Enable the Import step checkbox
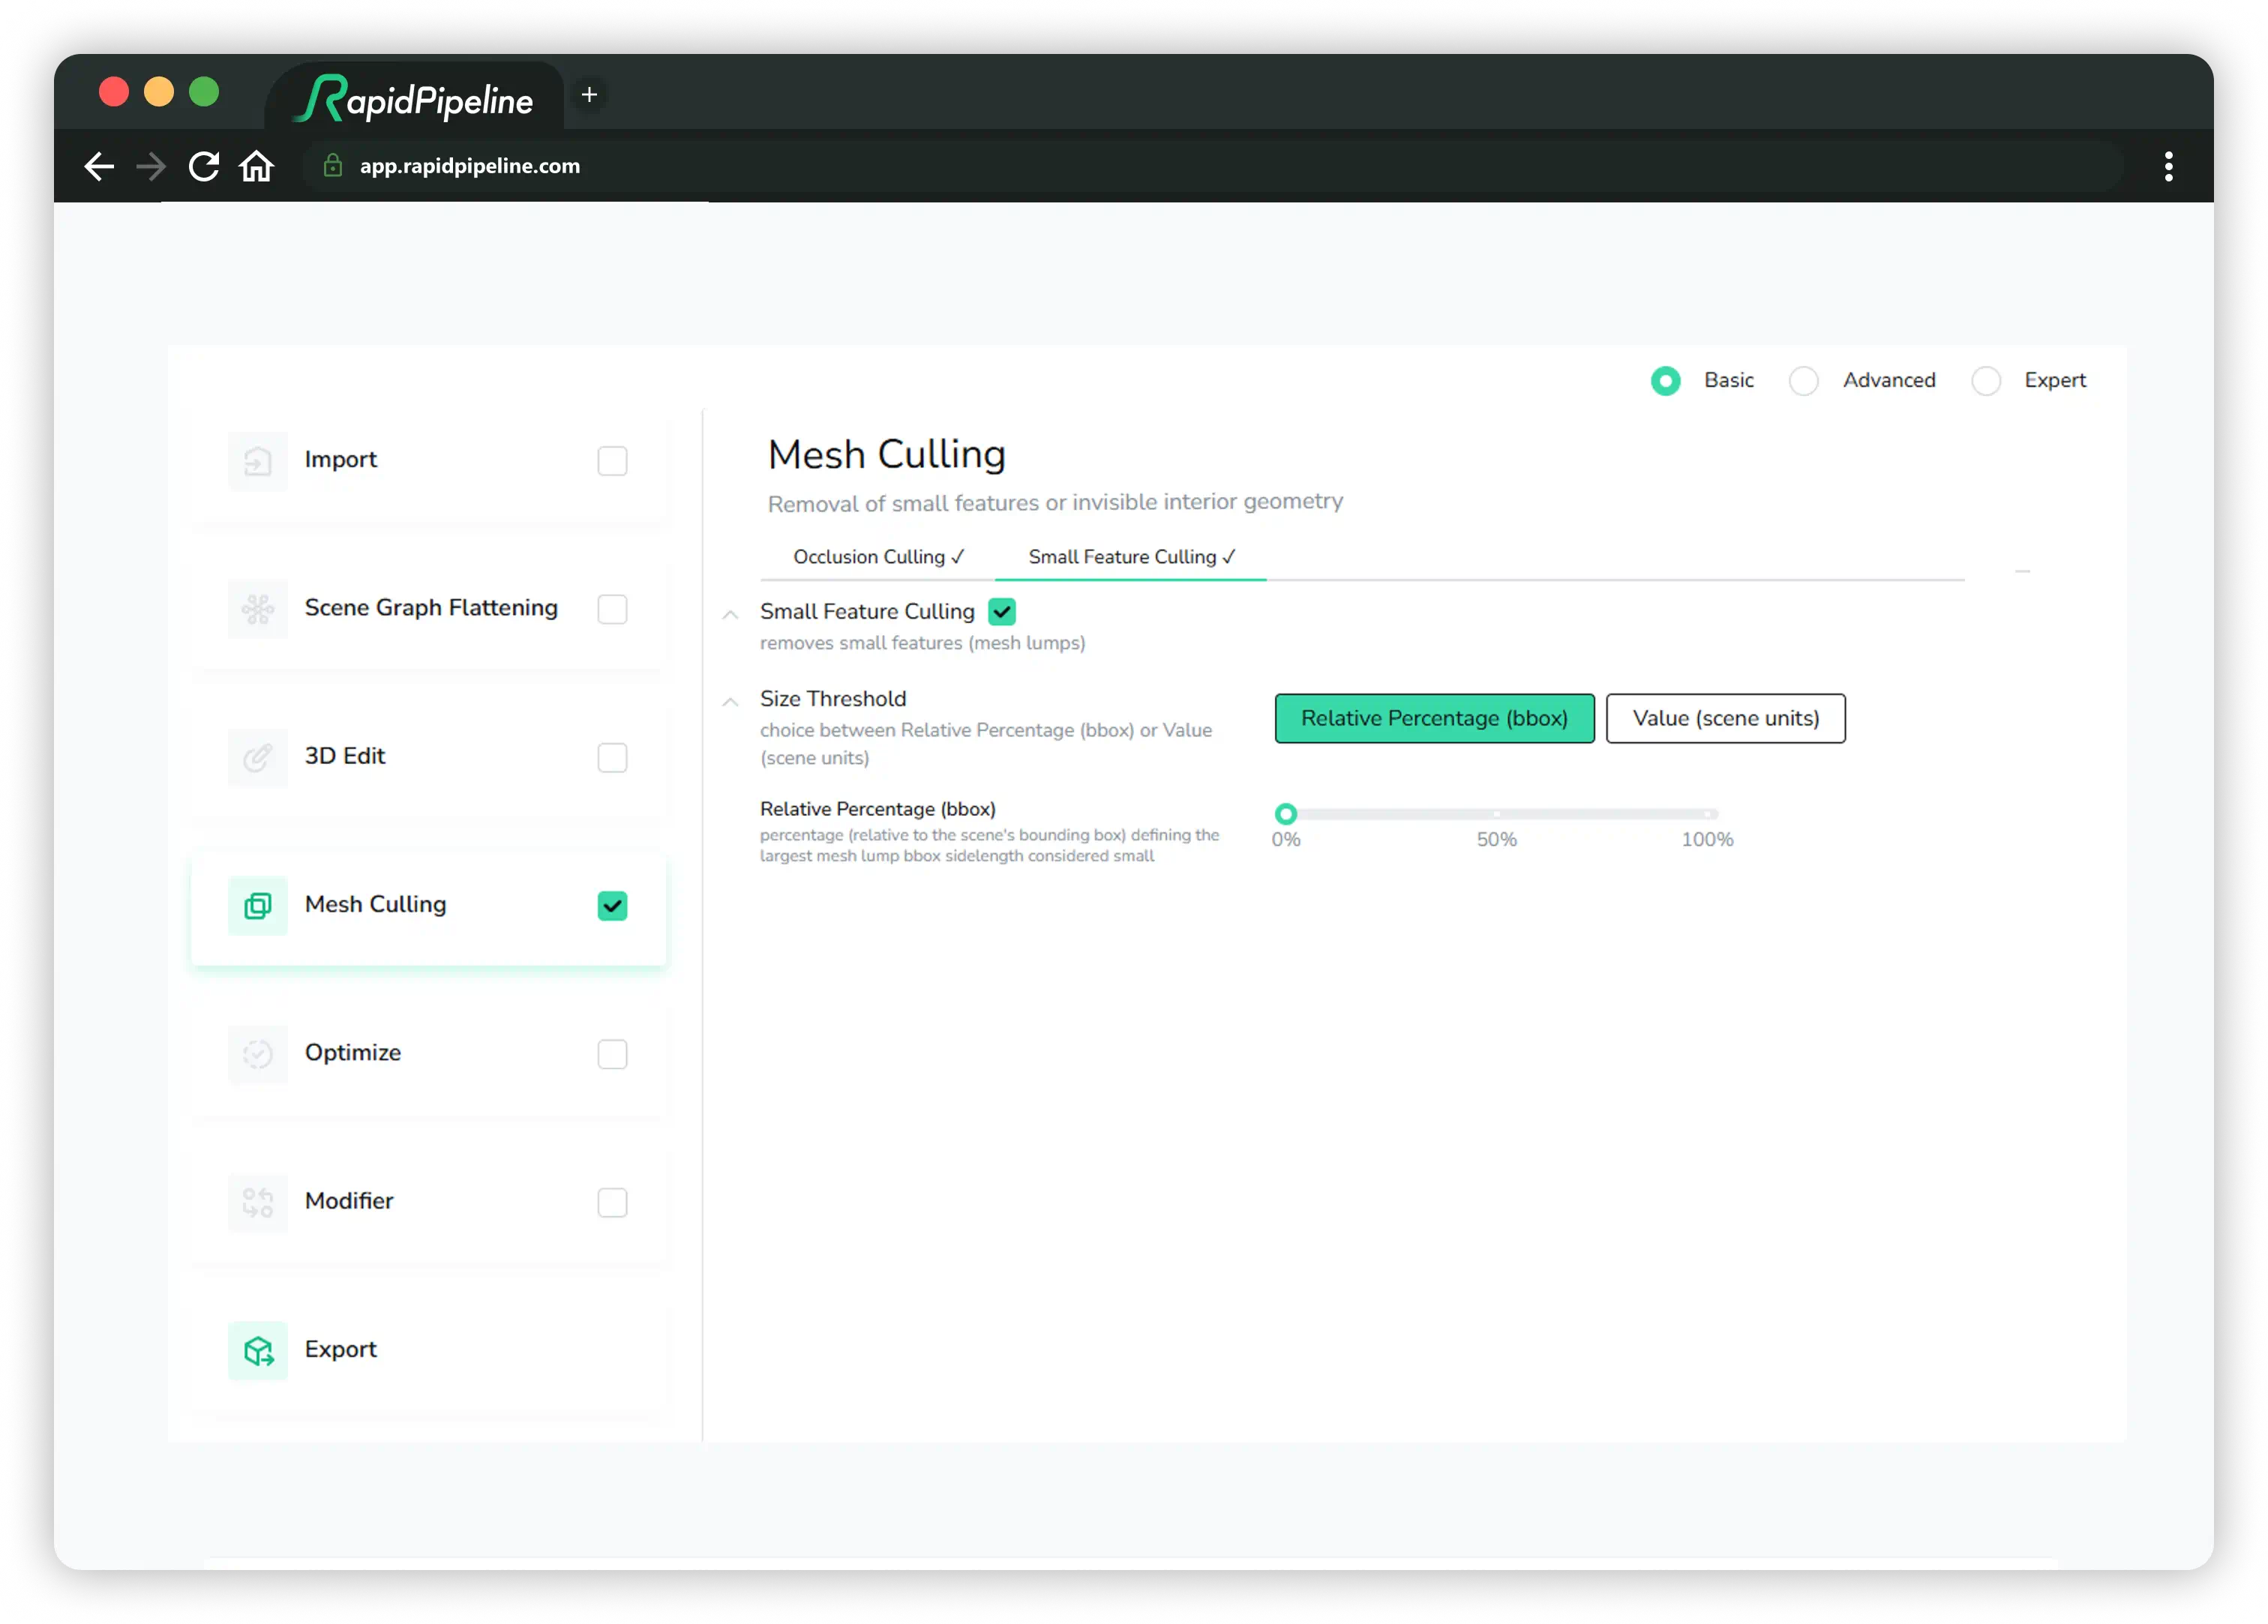The height and width of the screenshot is (1624, 2268). (612, 461)
